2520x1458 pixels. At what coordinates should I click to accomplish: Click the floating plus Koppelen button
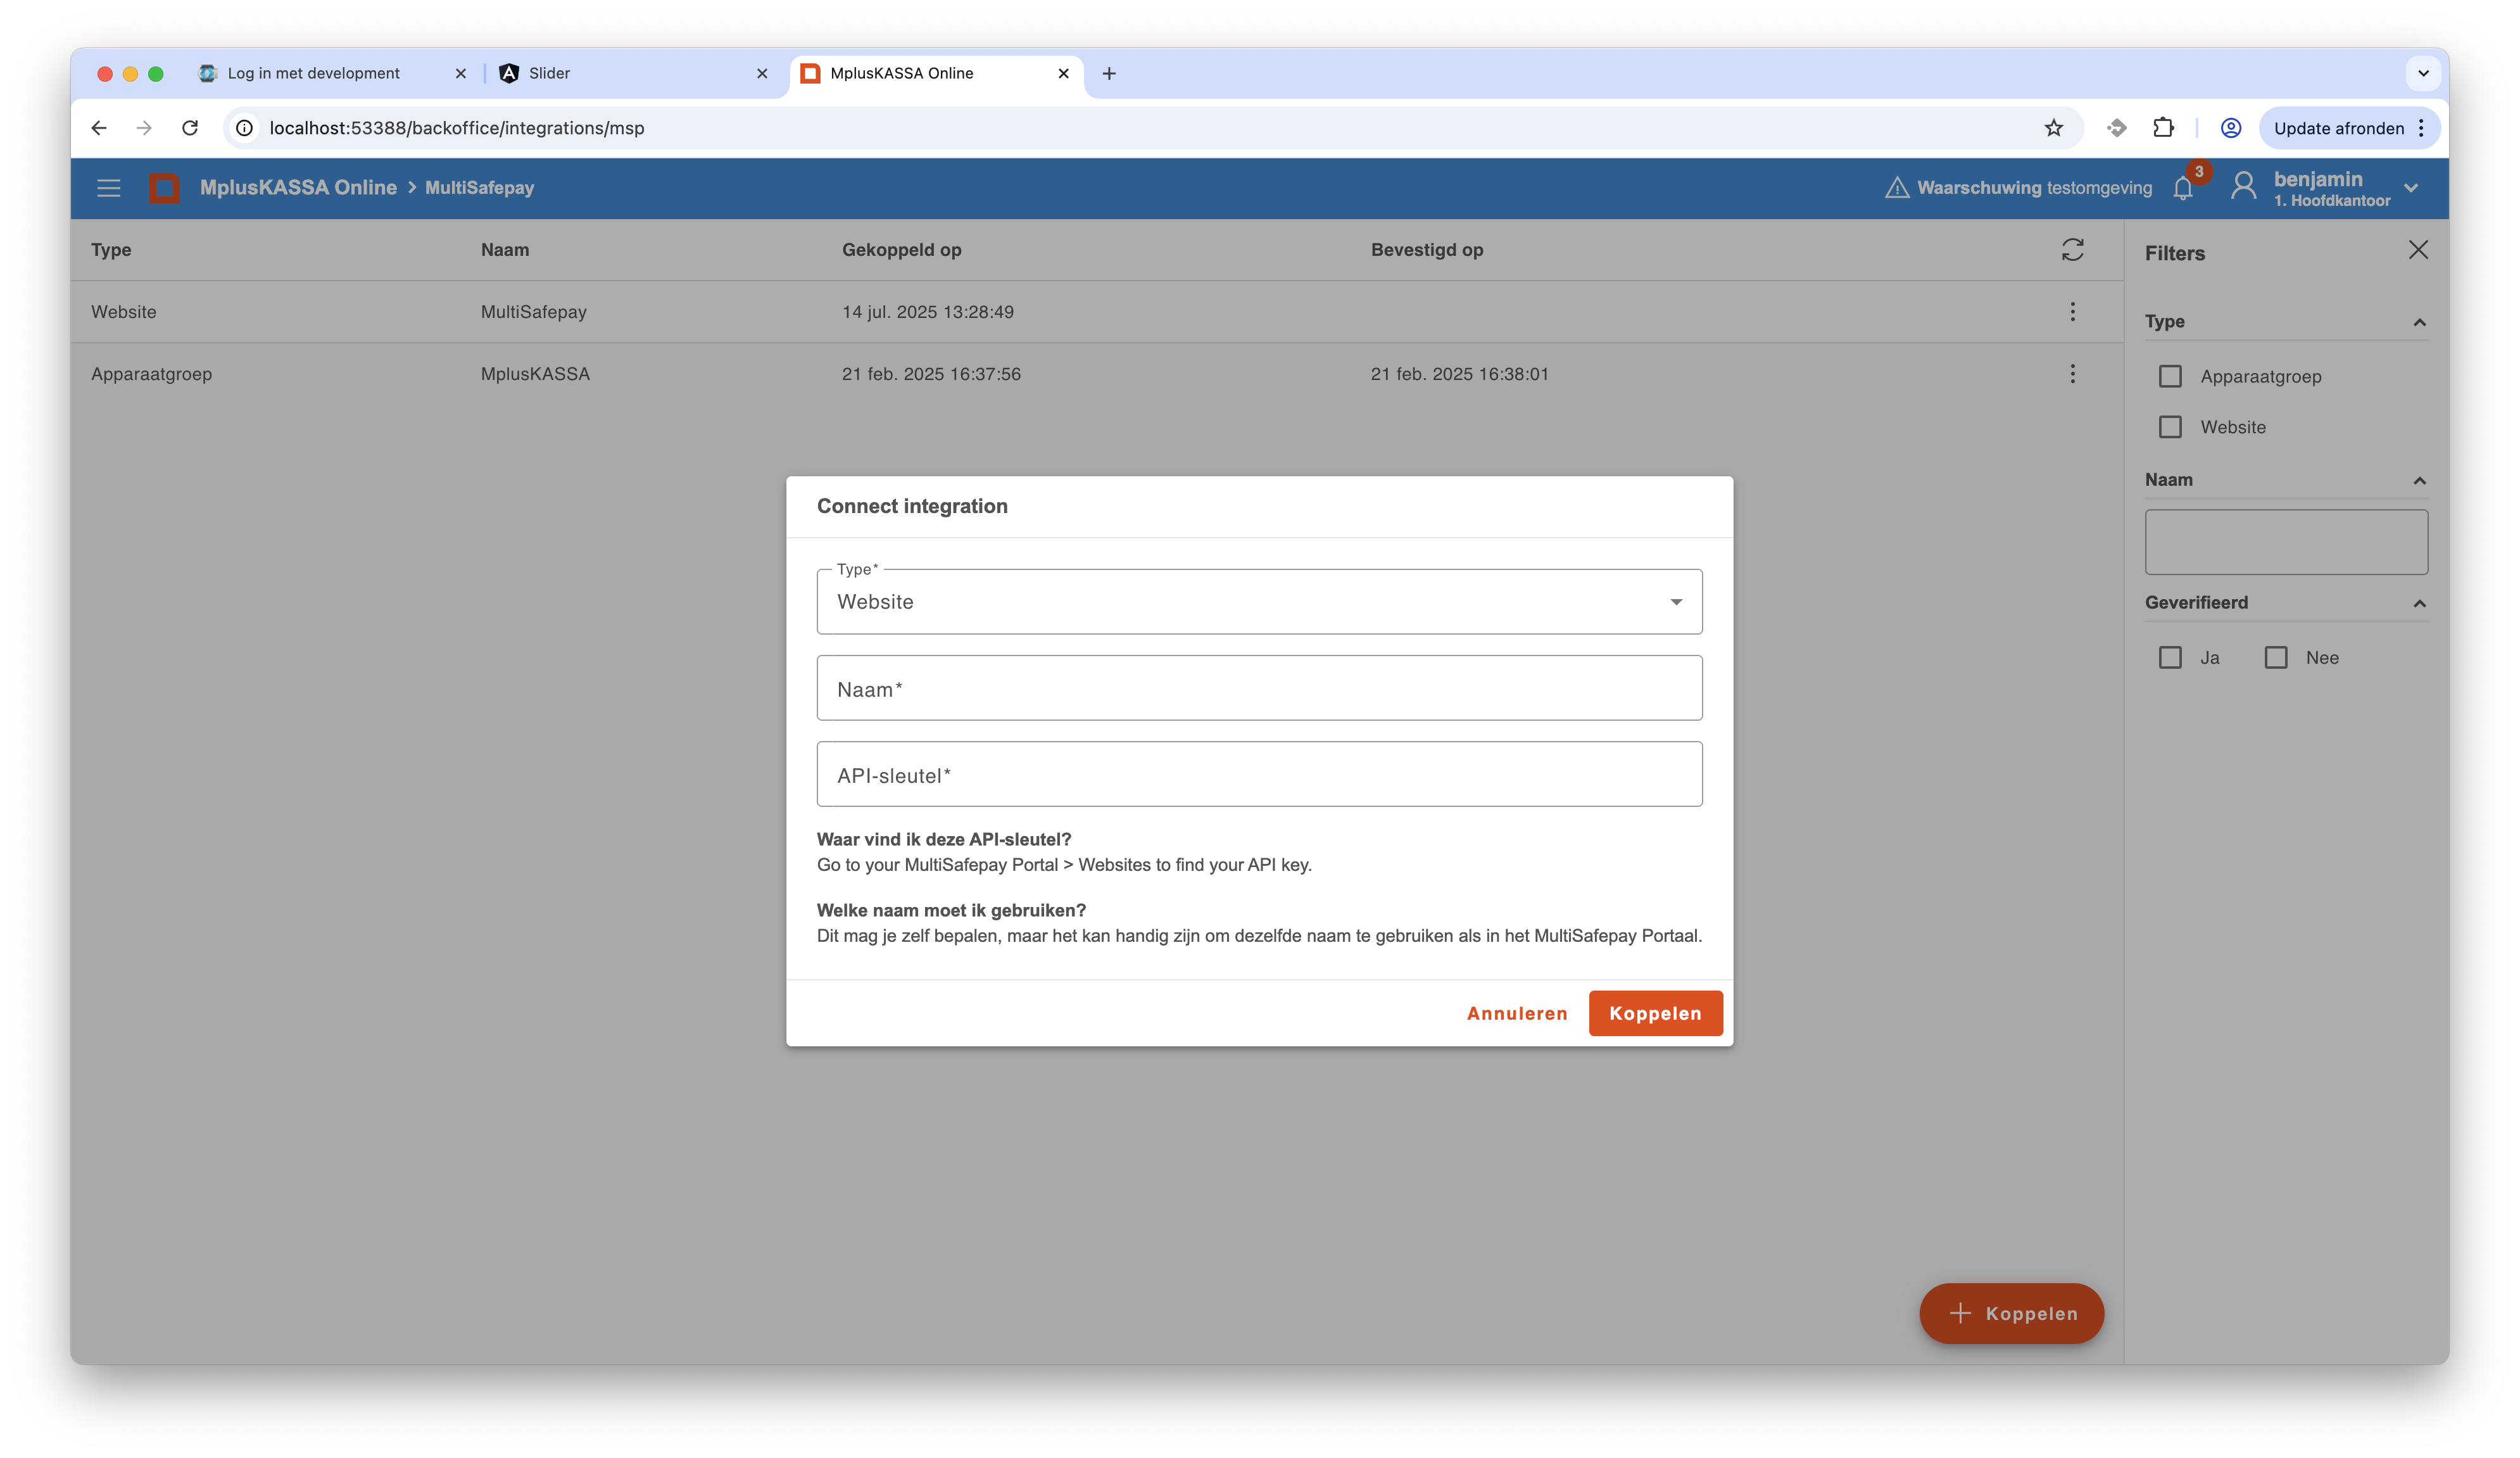click(x=2011, y=1314)
